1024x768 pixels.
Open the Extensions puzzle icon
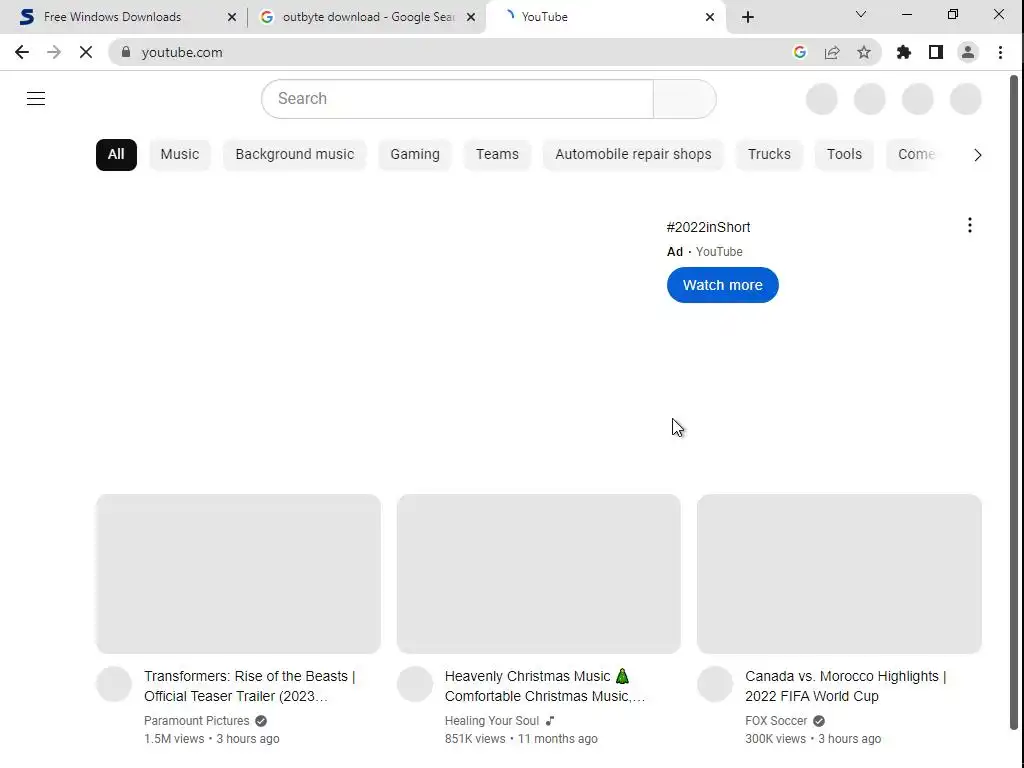(x=904, y=52)
